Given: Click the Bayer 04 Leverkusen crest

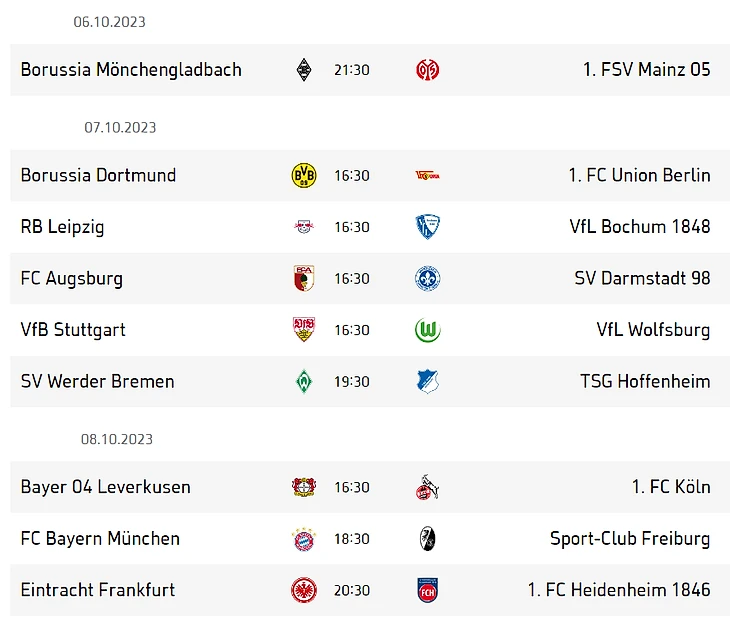Looking at the screenshot, I should click(x=304, y=487).
